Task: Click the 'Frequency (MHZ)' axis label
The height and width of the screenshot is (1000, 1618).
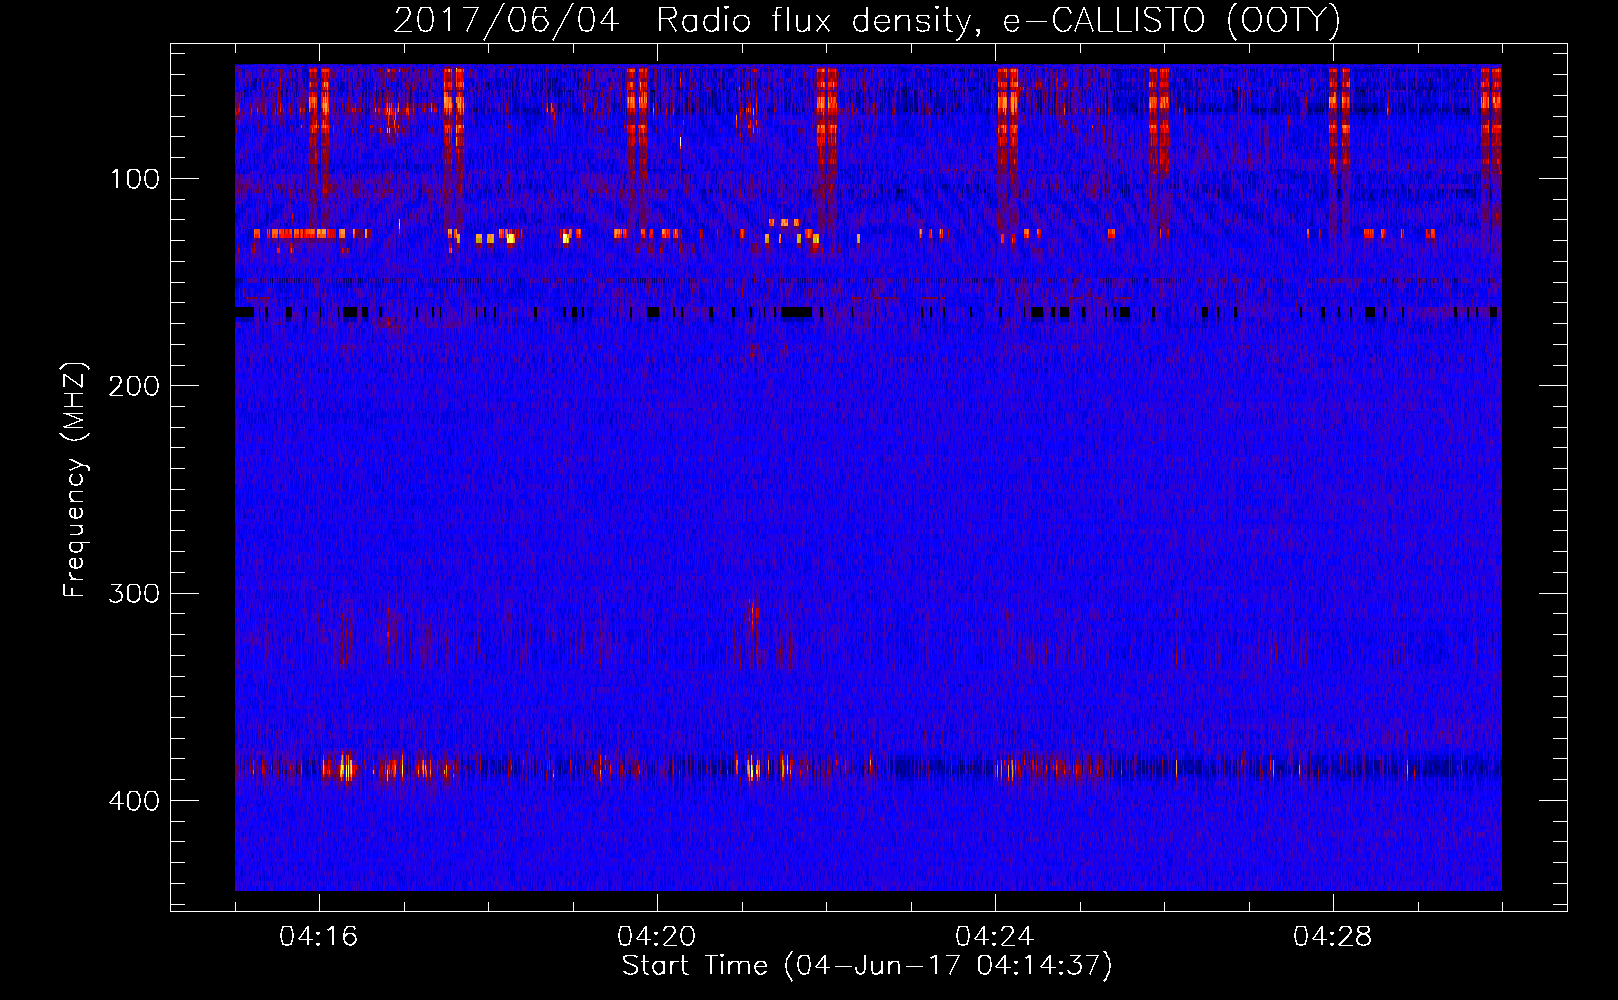Action: click(75, 480)
